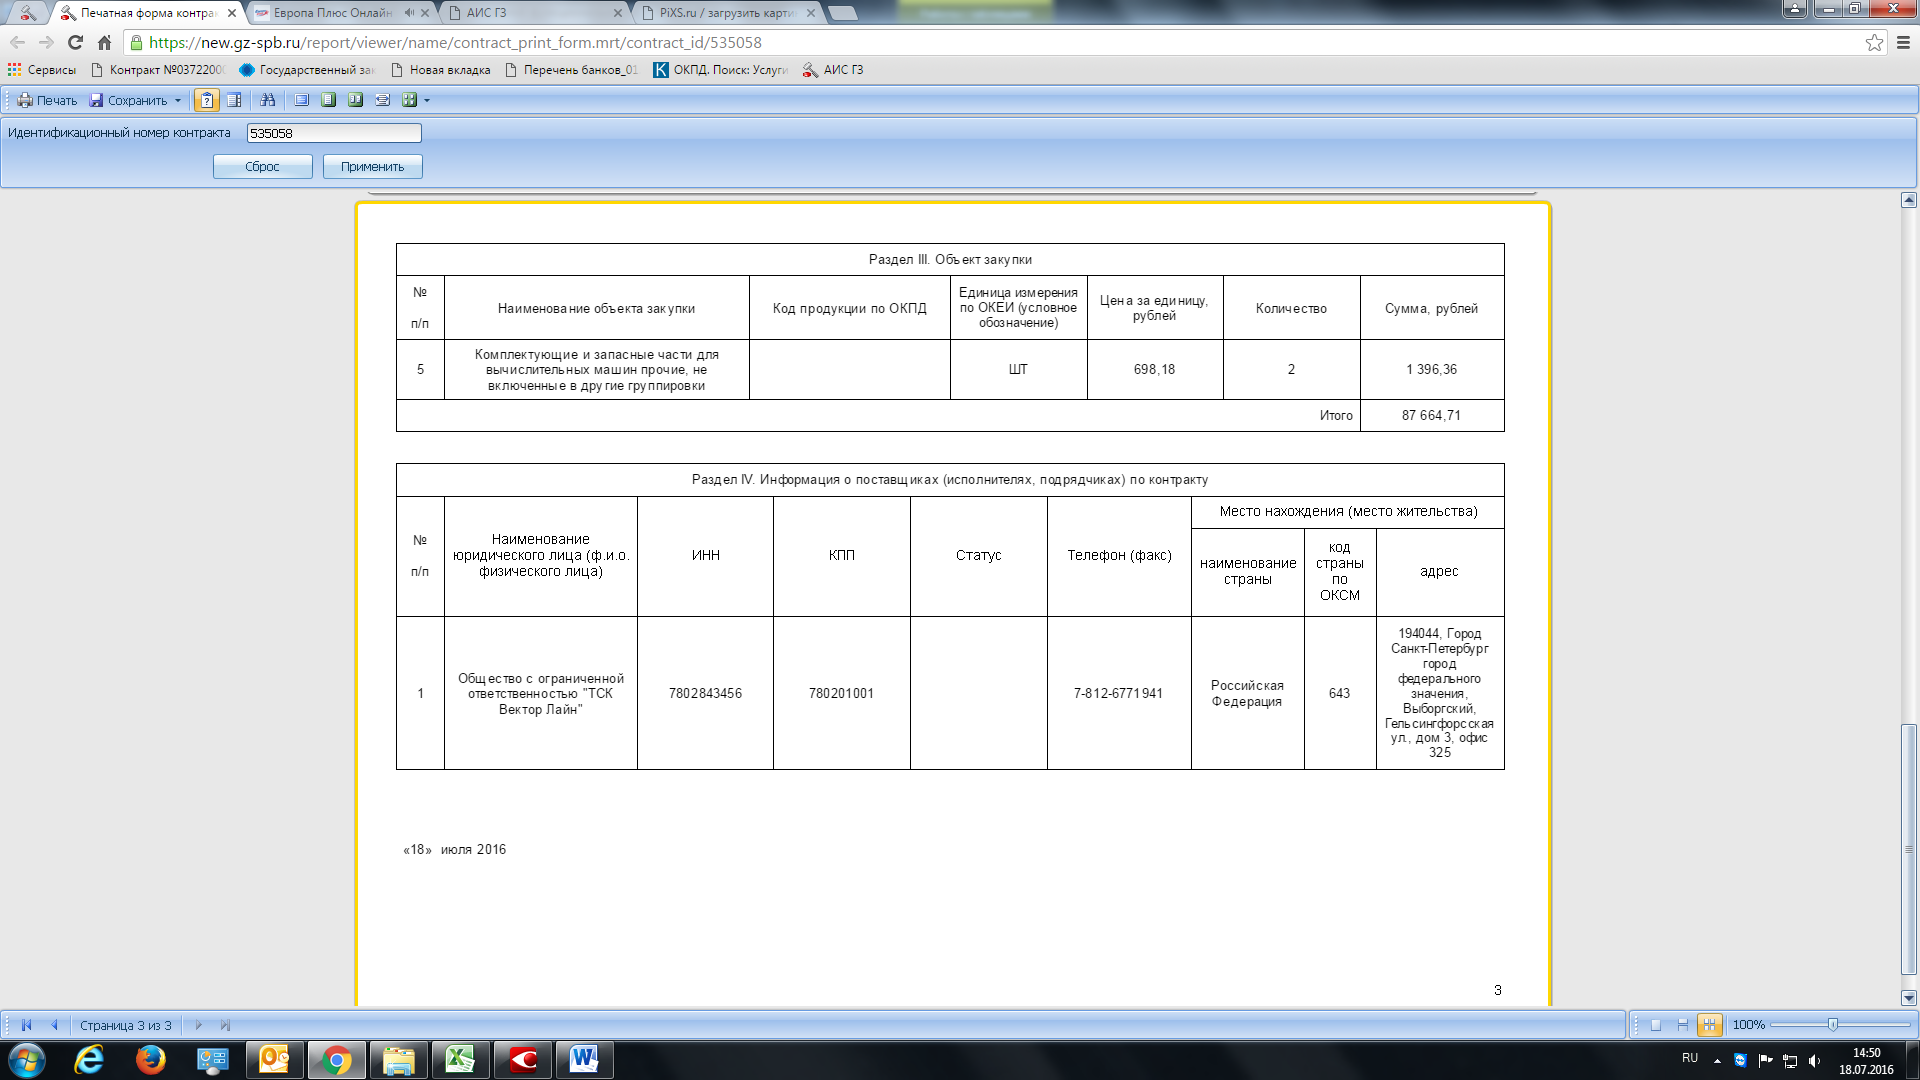
Task: Go to next page arrow
Action: [198, 1025]
